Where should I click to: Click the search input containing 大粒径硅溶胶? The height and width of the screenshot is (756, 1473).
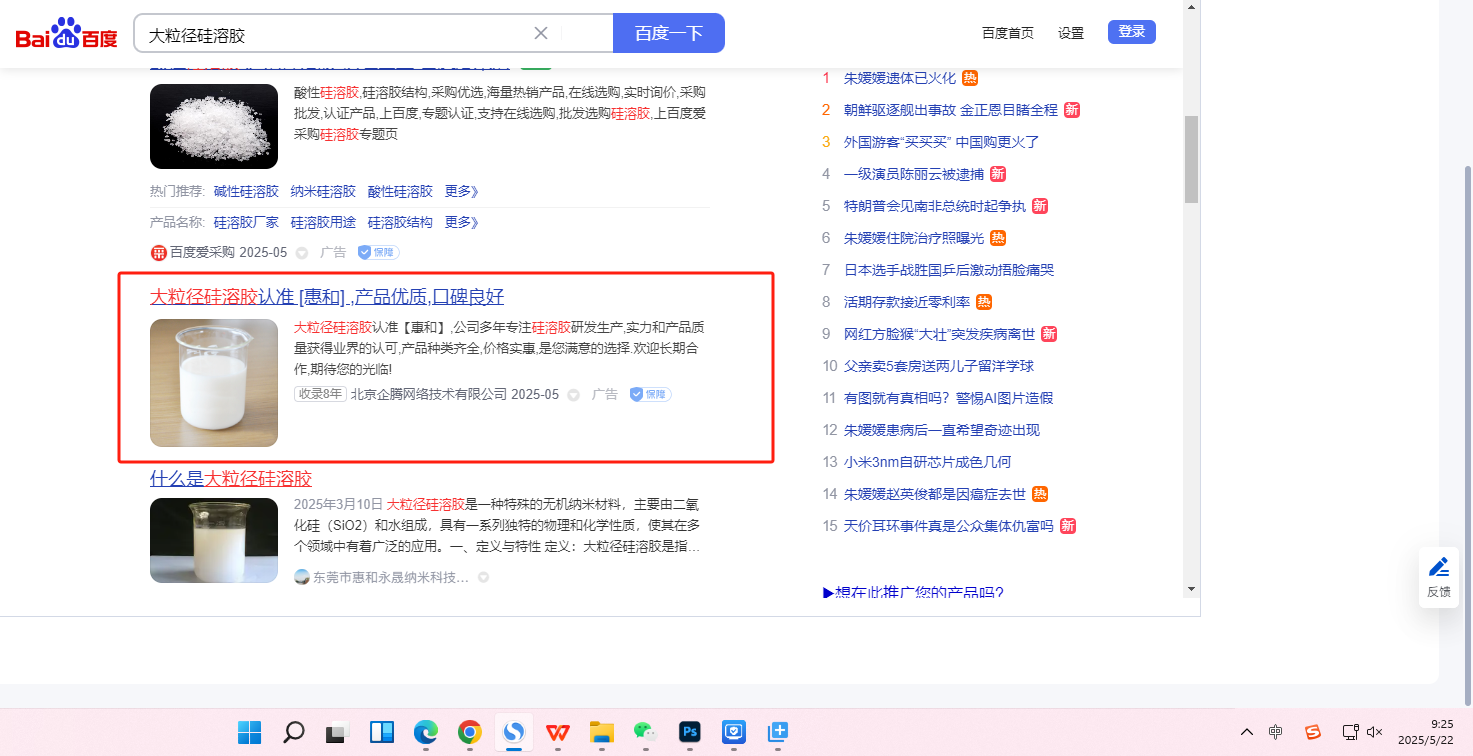[x=335, y=34]
